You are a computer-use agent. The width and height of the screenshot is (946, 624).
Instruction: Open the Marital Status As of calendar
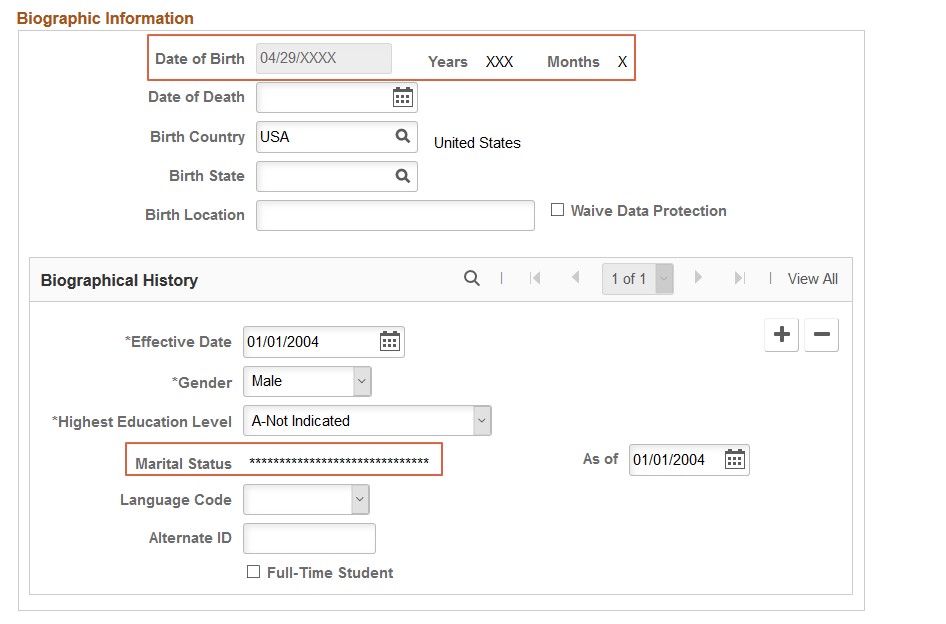735,460
